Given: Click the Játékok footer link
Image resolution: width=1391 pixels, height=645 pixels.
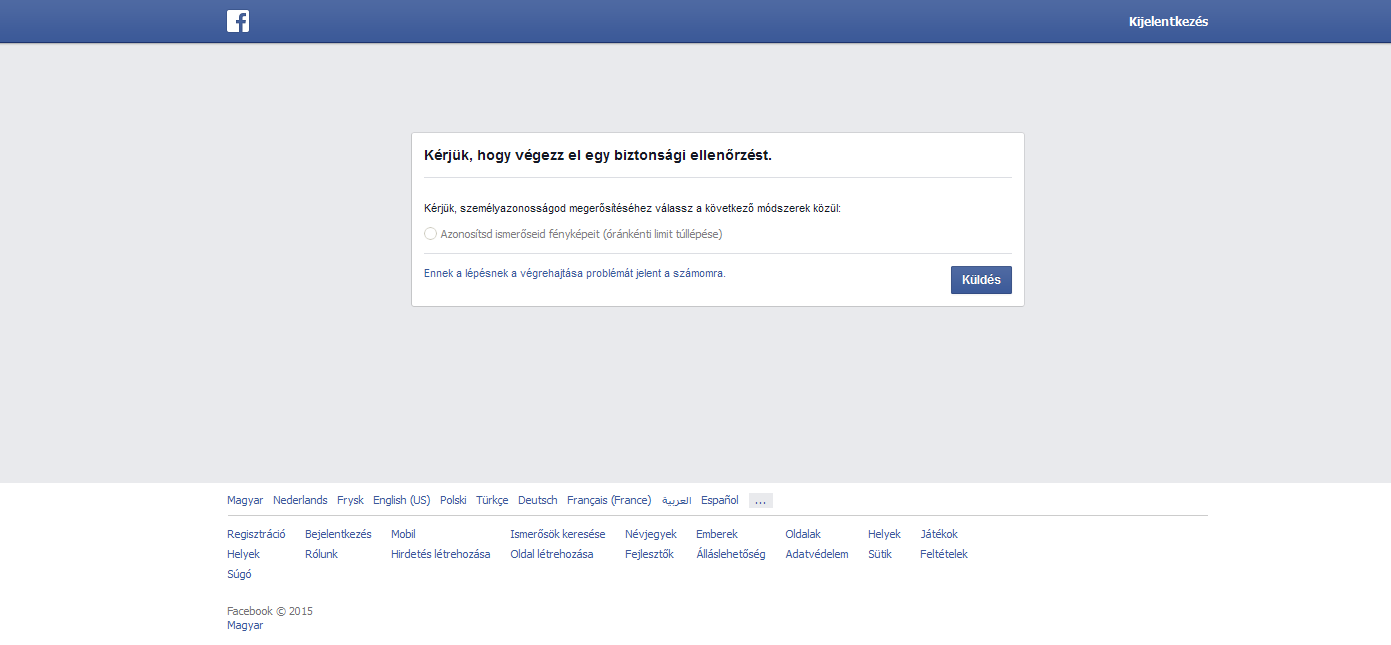Looking at the screenshot, I should [x=938, y=534].
